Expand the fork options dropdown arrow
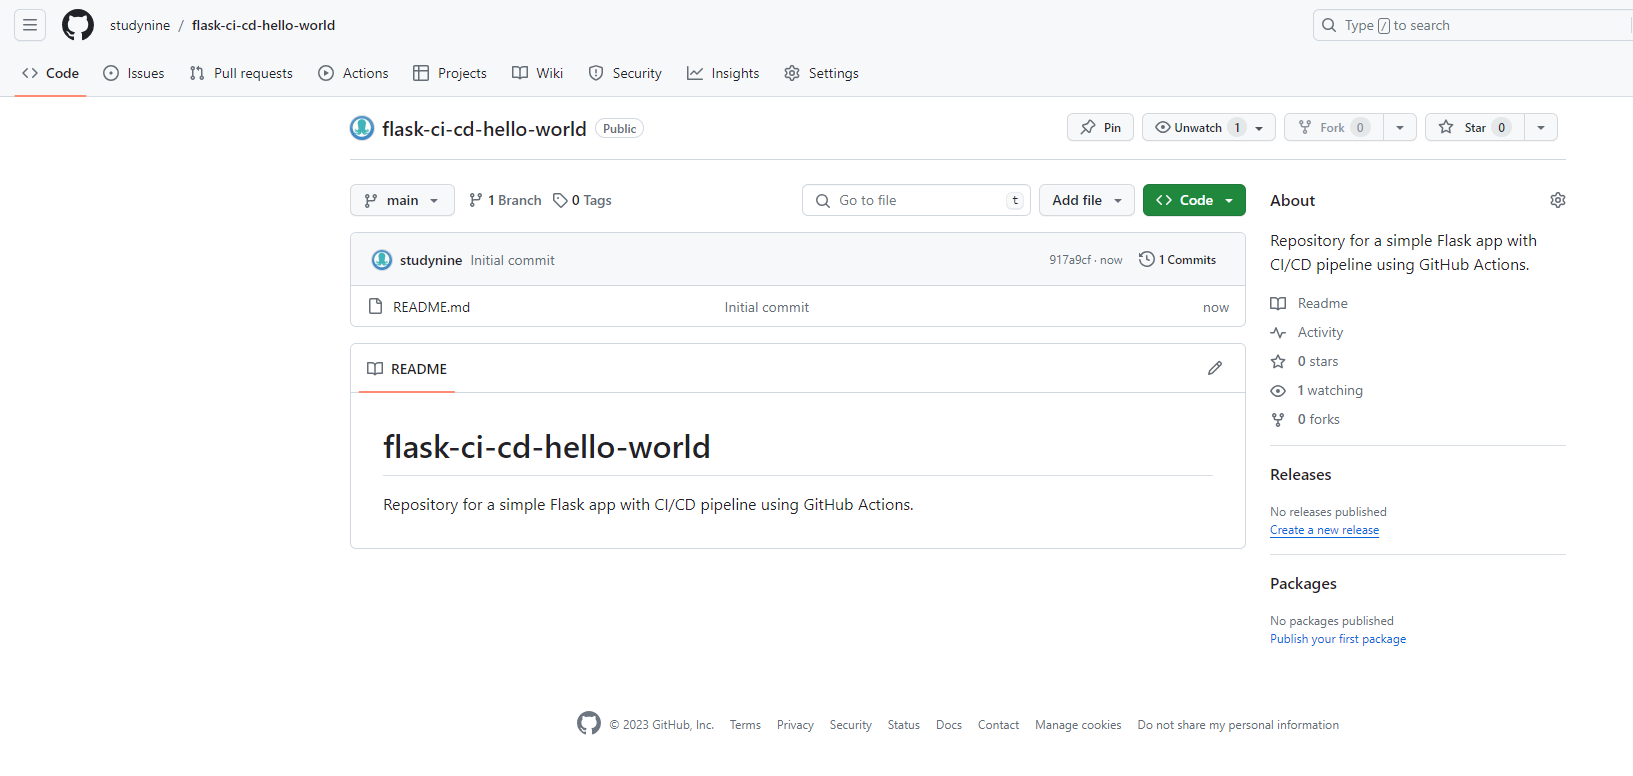1633x776 pixels. pyautogui.click(x=1400, y=127)
